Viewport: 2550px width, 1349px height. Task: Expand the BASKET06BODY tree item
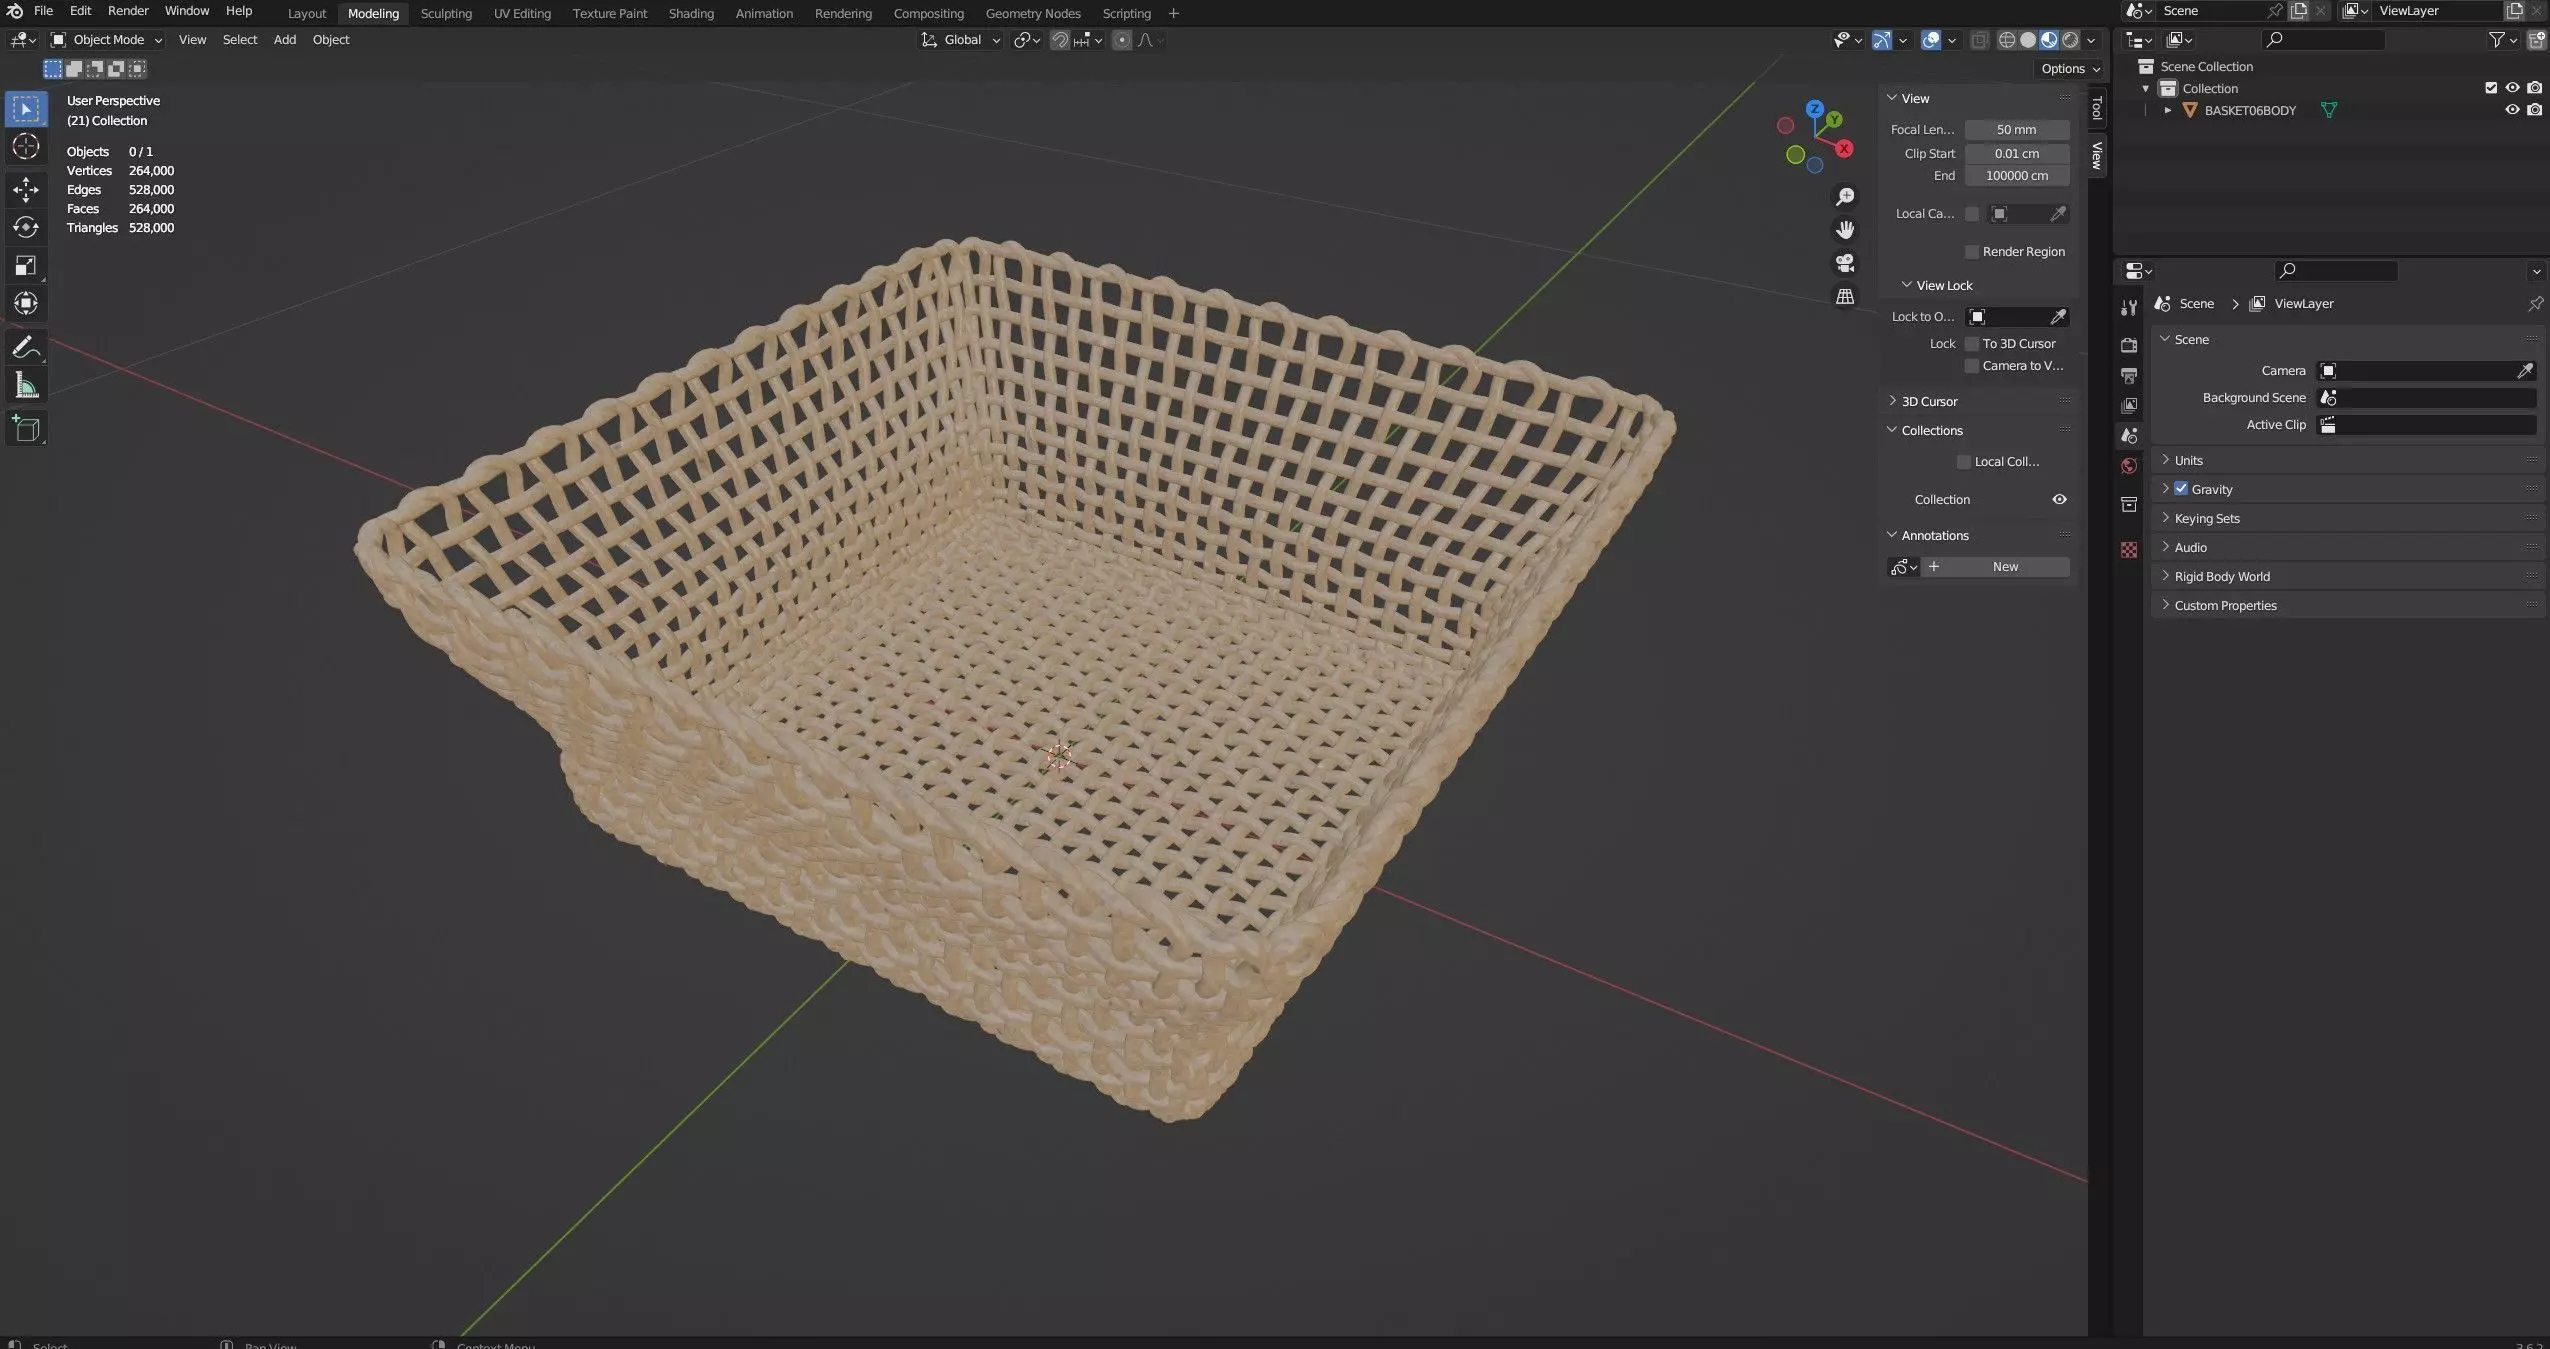point(2167,110)
